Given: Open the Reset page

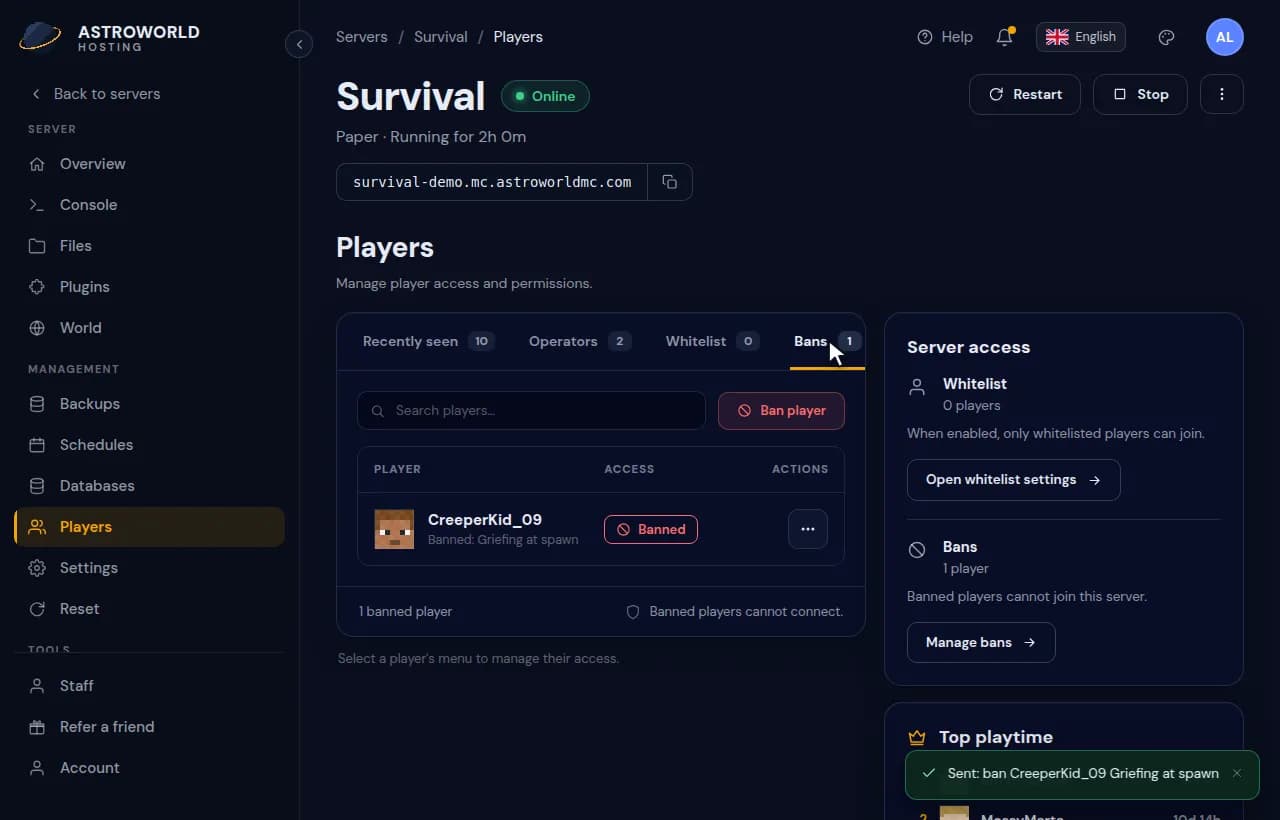Looking at the screenshot, I should point(150,609).
